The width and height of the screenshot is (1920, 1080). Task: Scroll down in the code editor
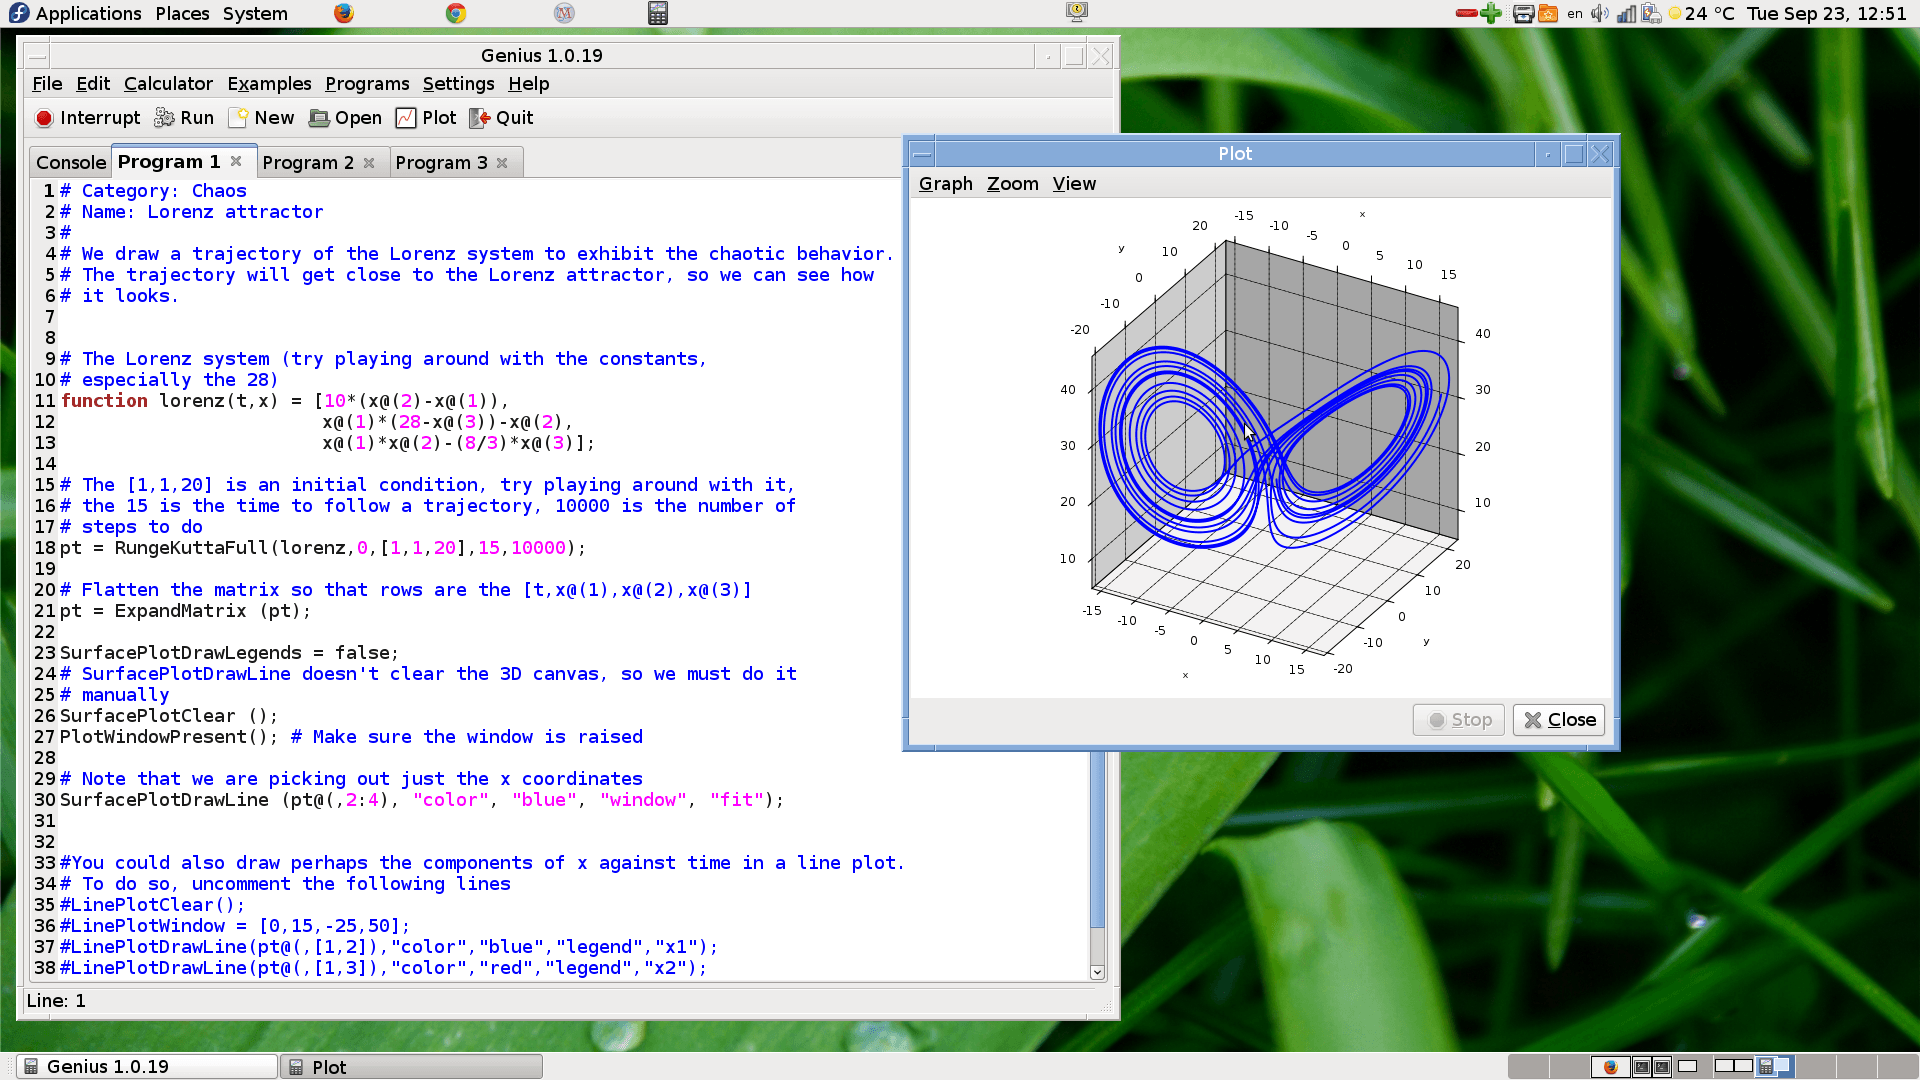(x=1098, y=973)
